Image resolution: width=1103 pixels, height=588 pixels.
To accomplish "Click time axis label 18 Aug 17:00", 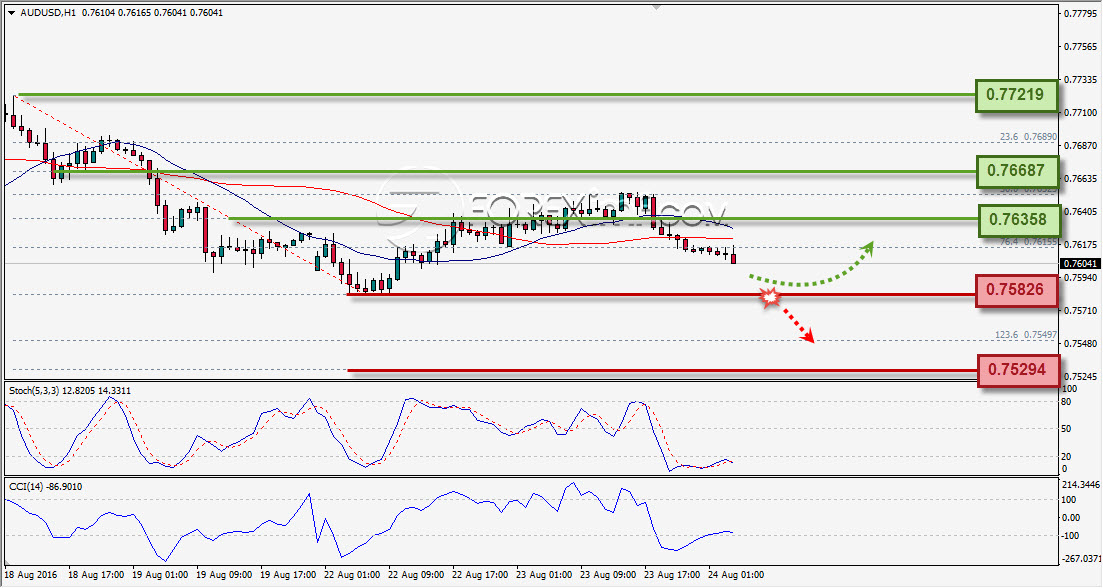I will coord(96,575).
